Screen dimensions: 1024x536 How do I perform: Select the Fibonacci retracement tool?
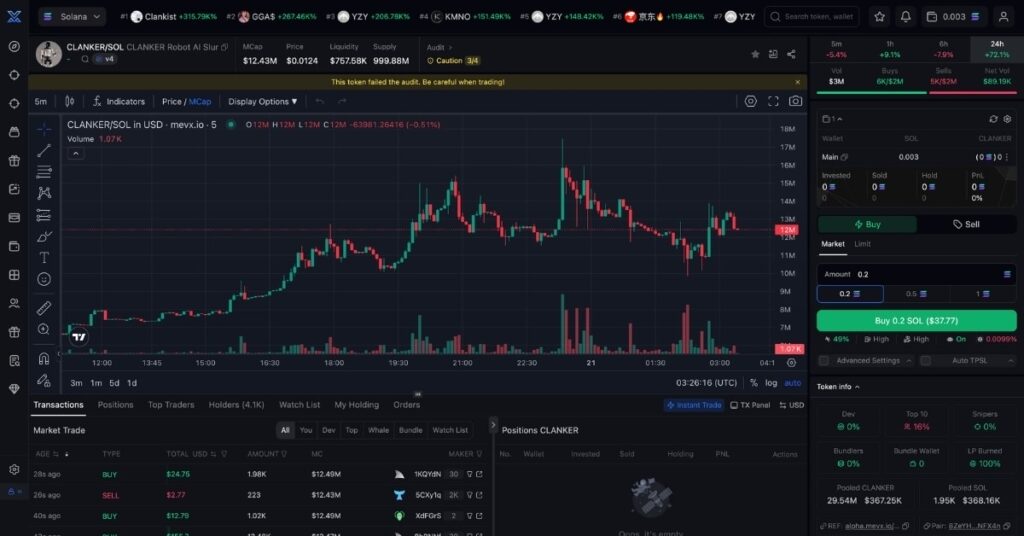(44, 172)
